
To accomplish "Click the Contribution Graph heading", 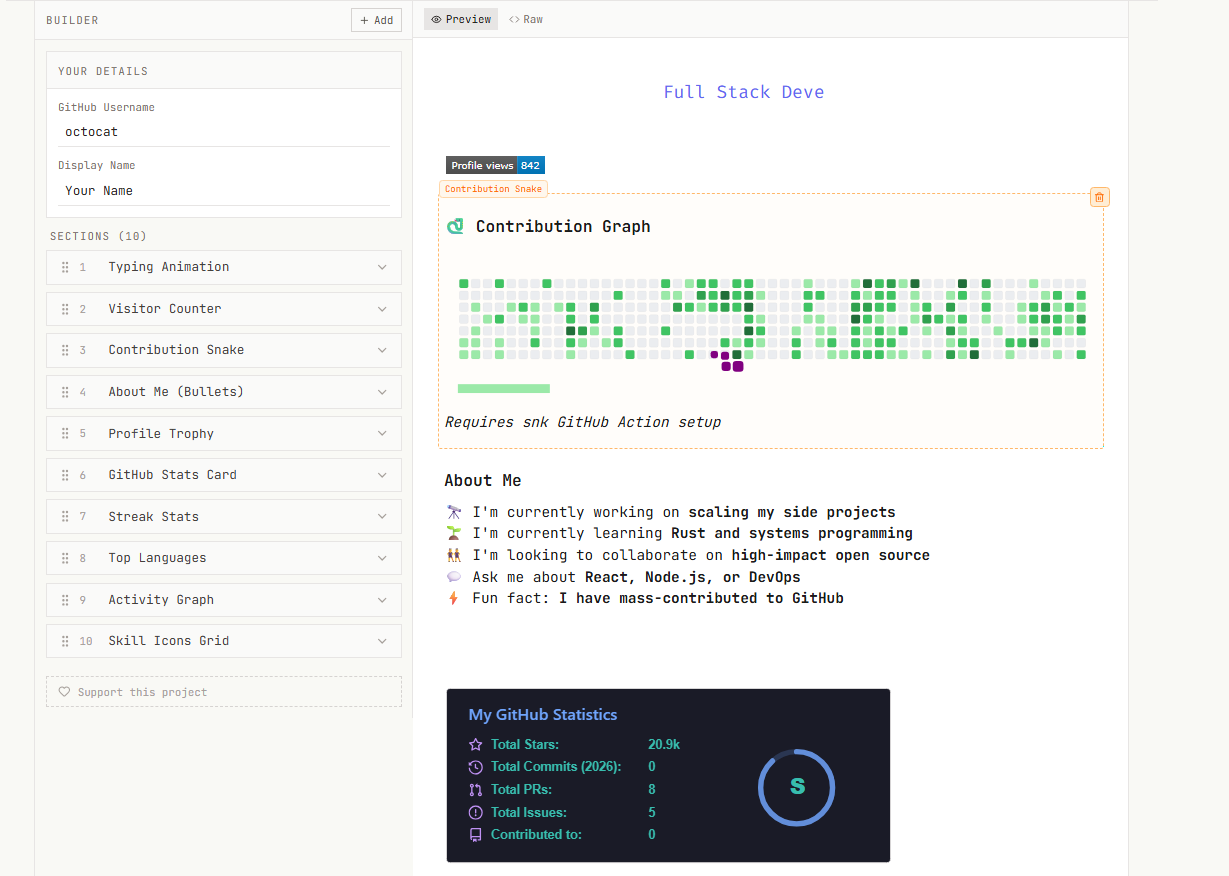I will [x=563, y=227].
